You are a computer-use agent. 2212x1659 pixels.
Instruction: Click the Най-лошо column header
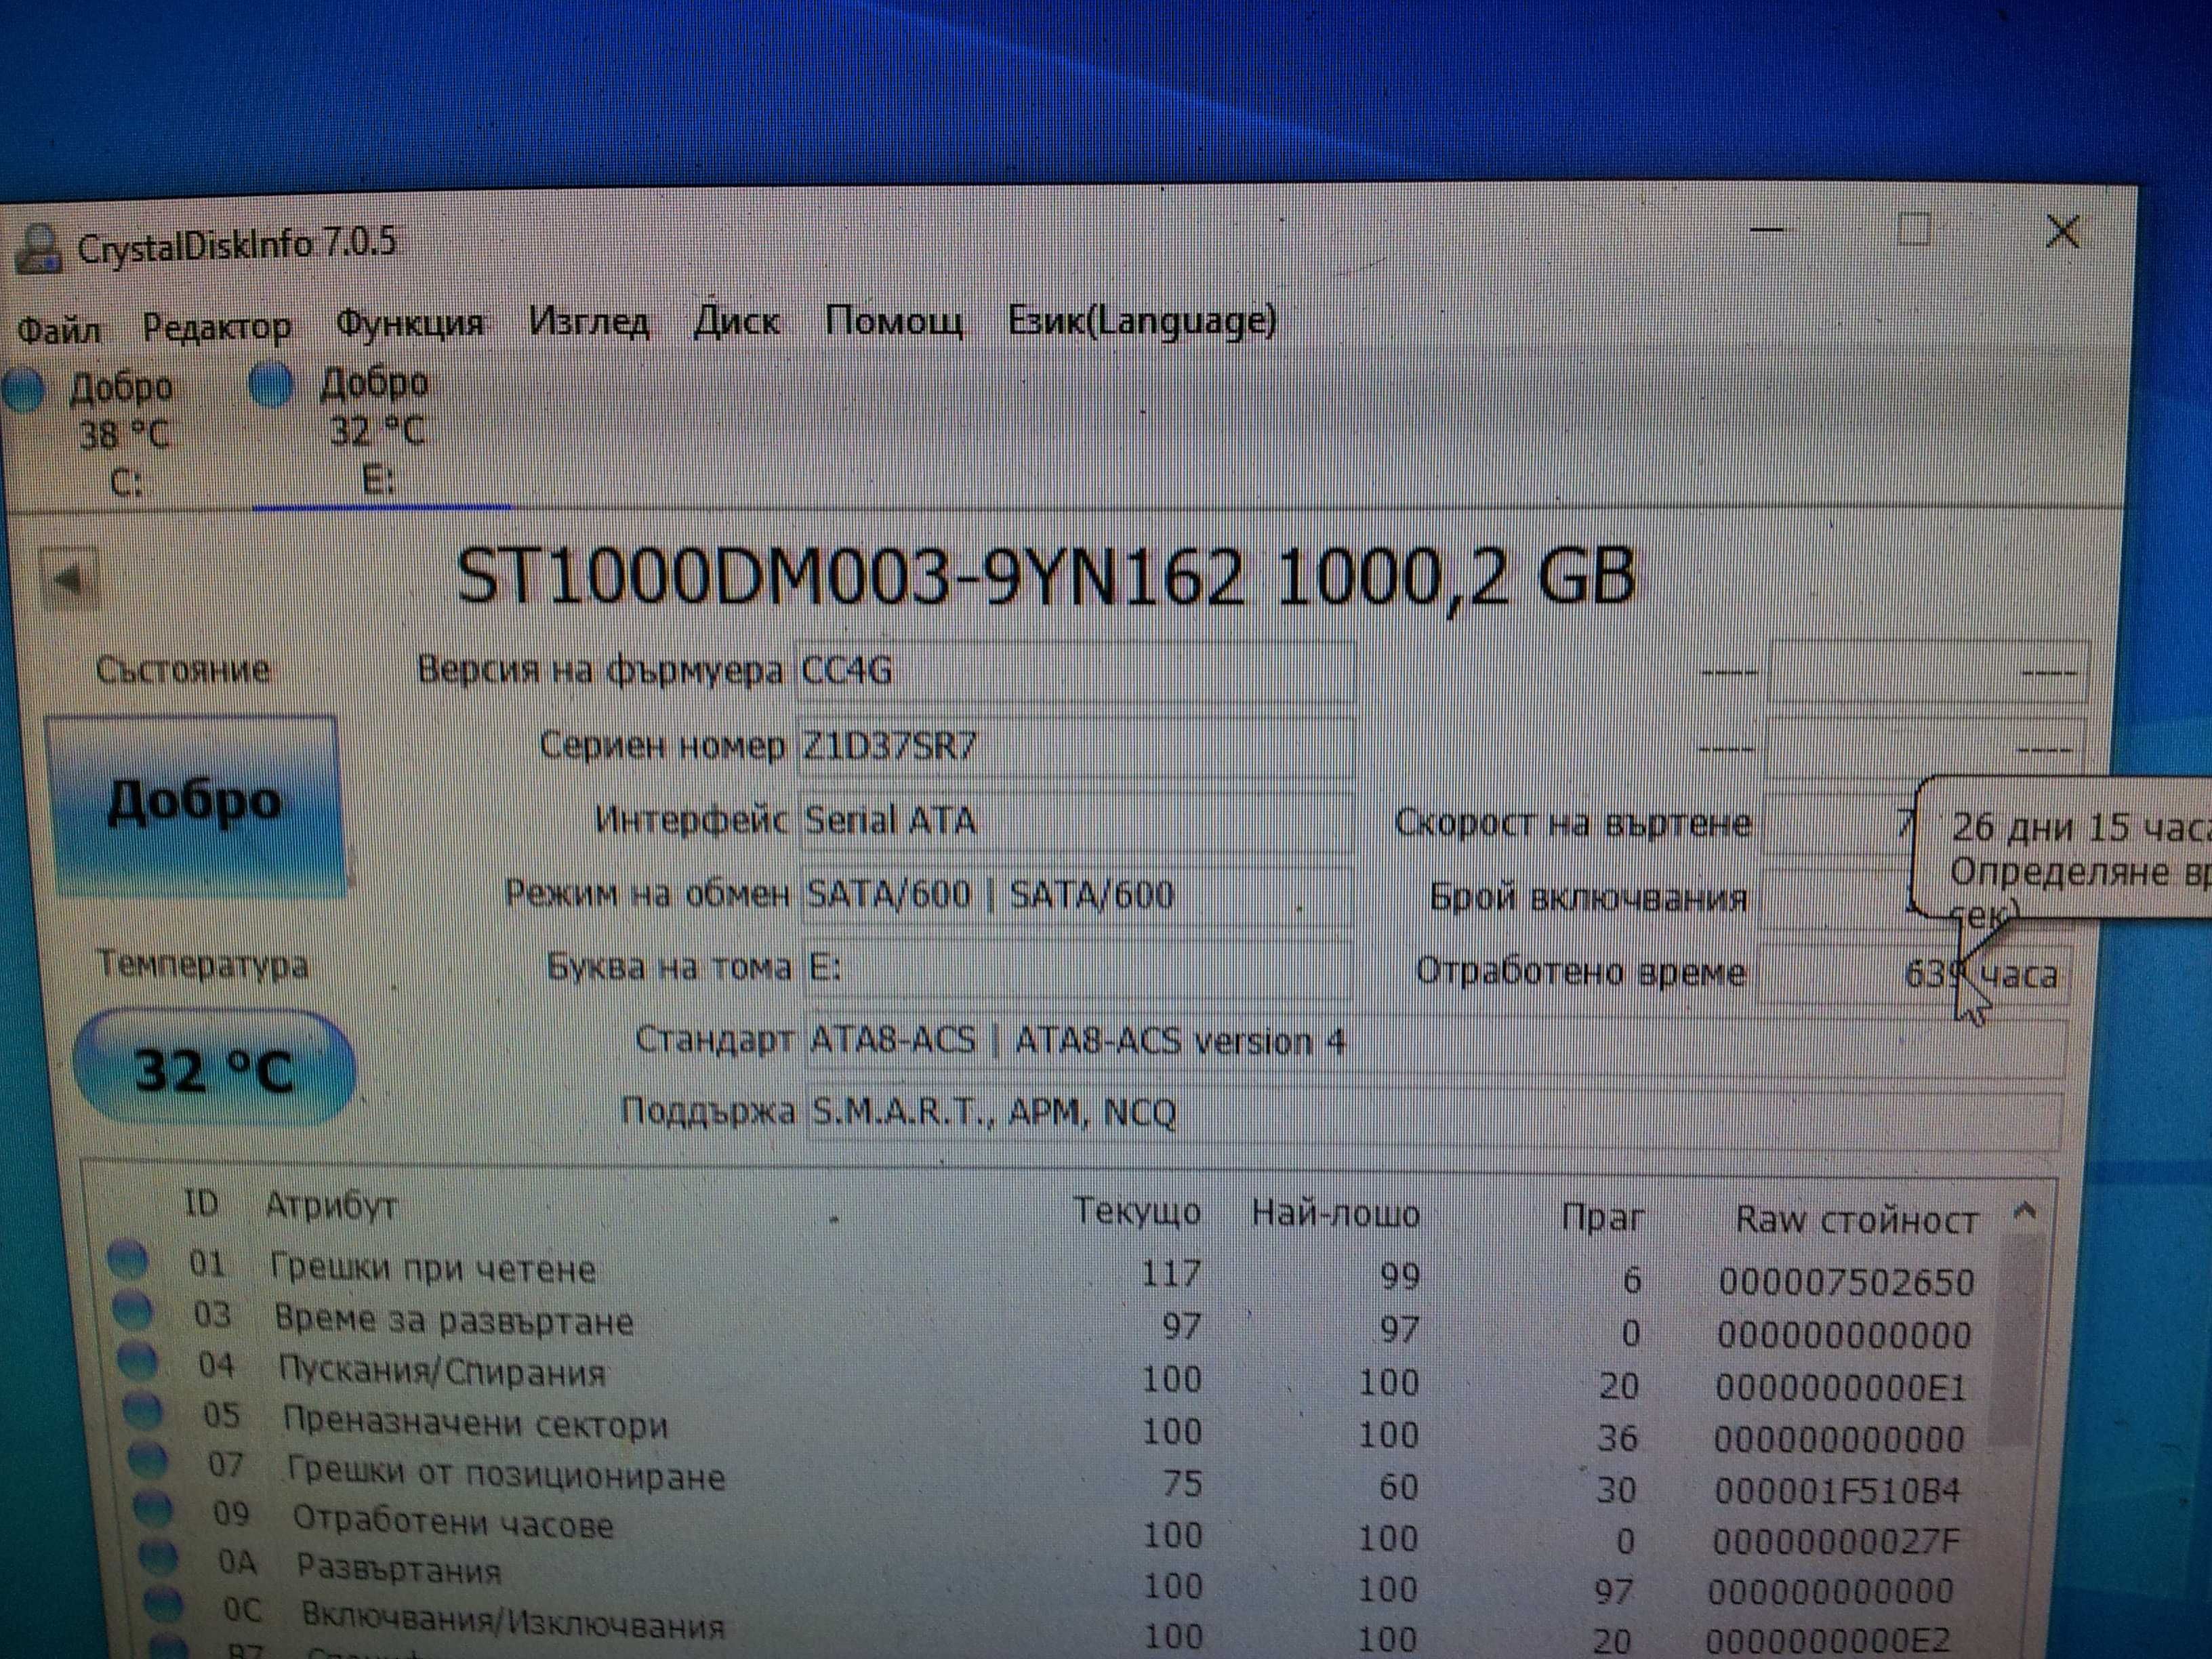1335,1214
